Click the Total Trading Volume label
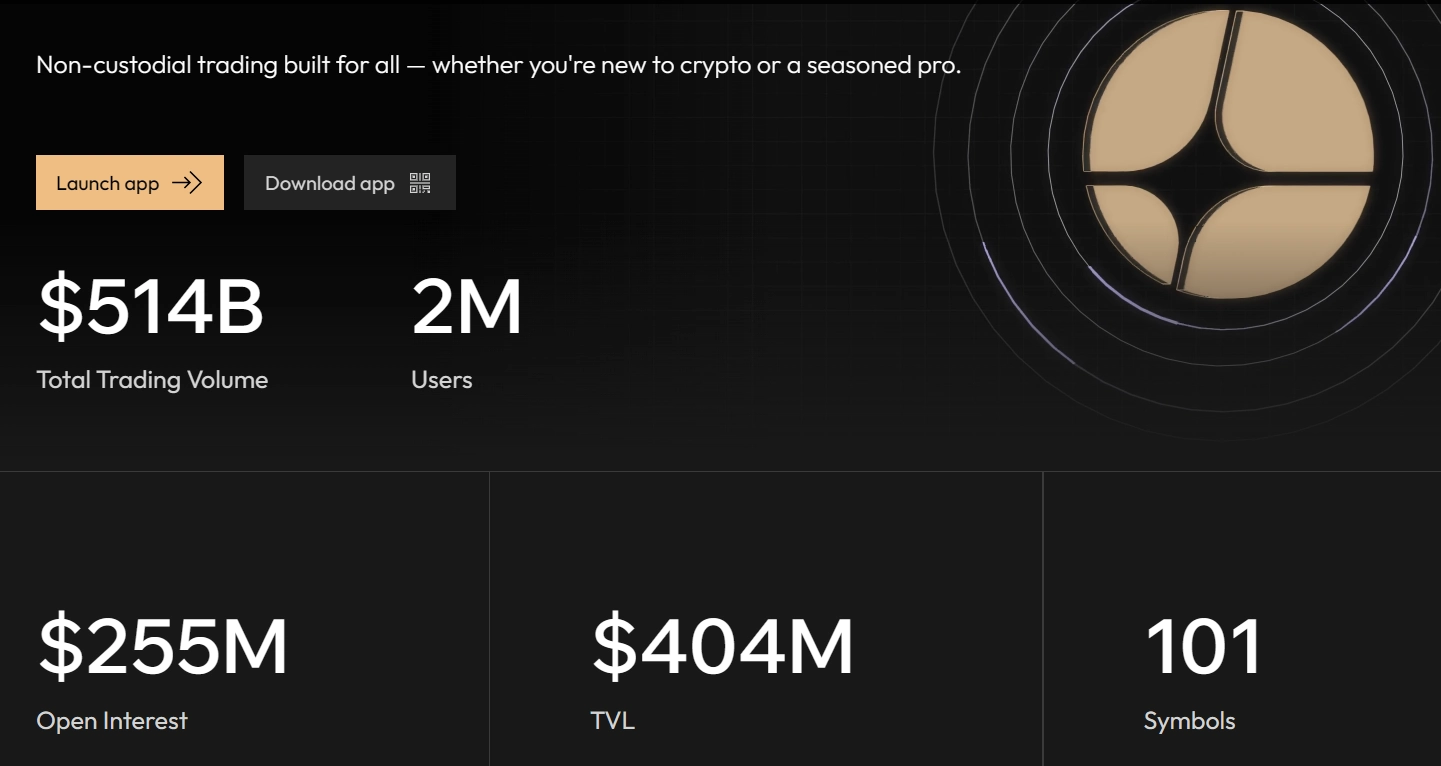 152,380
